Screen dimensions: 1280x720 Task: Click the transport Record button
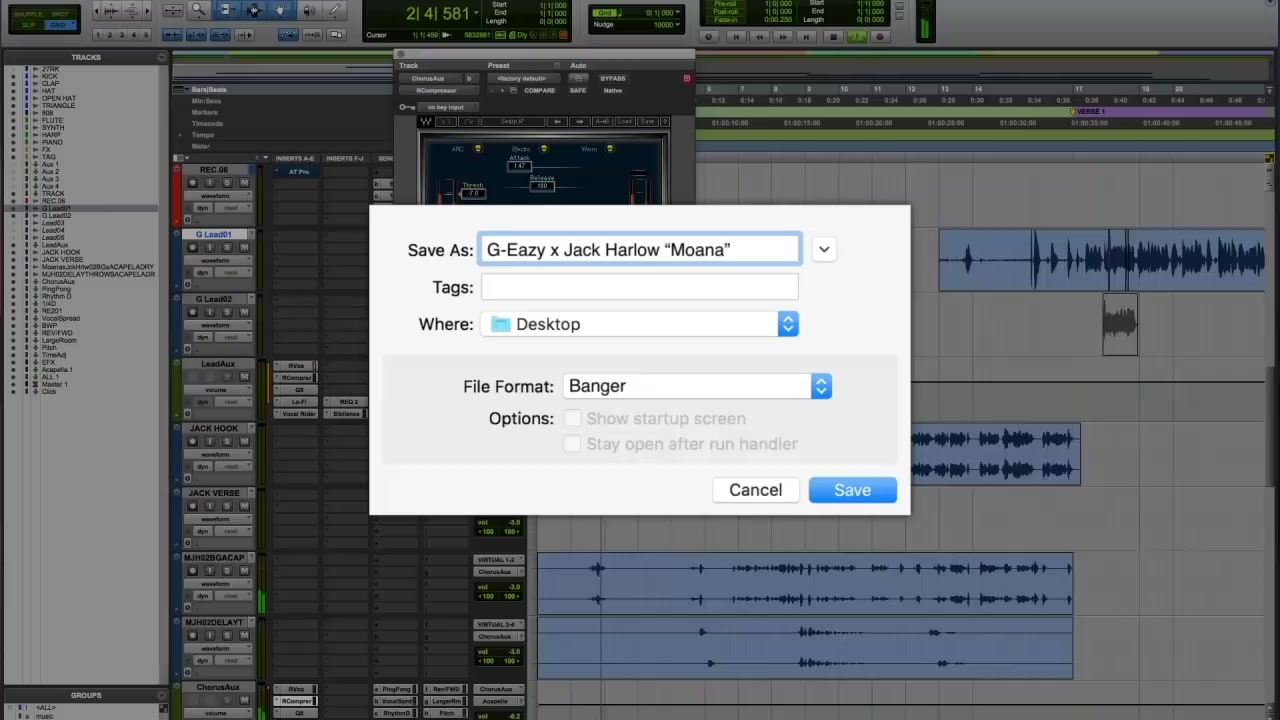pyautogui.click(x=880, y=37)
